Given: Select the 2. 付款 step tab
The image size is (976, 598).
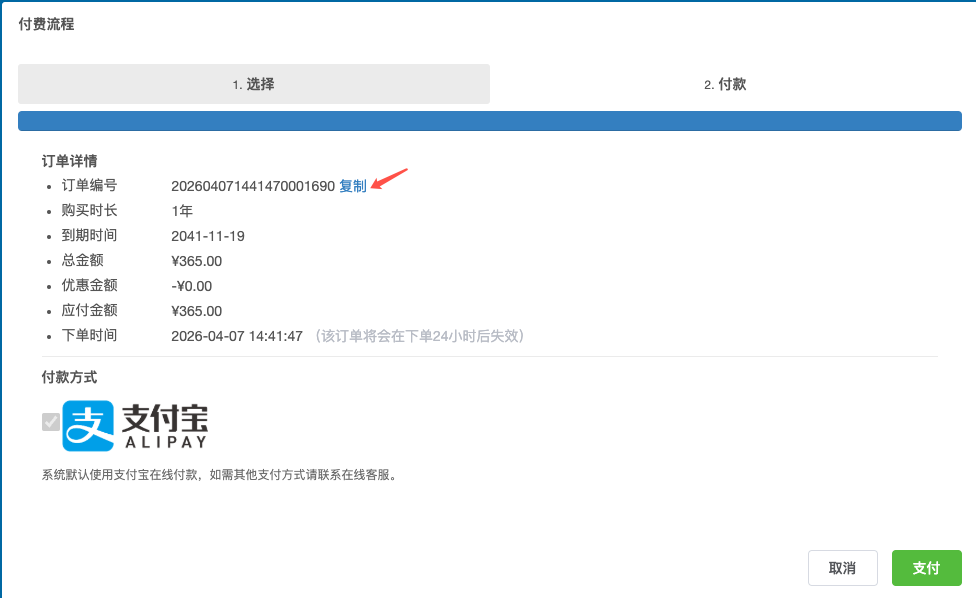Looking at the screenshot, I should [725, 85].
